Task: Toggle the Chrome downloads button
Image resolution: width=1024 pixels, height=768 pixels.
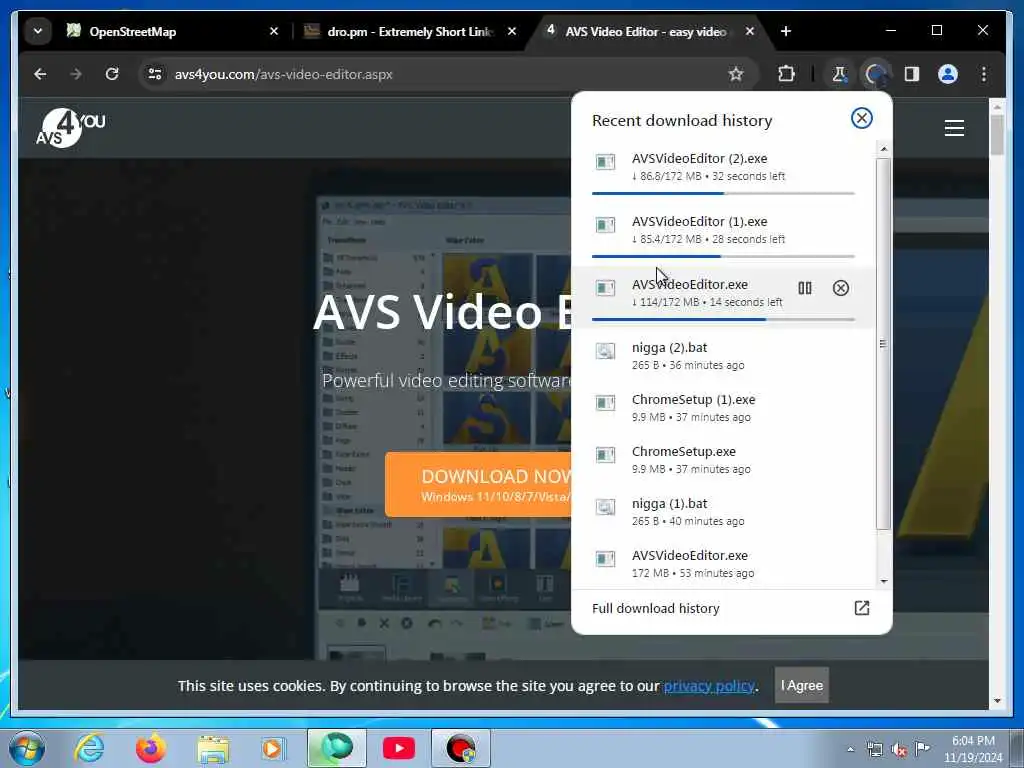Action: [x=875, y=74]
